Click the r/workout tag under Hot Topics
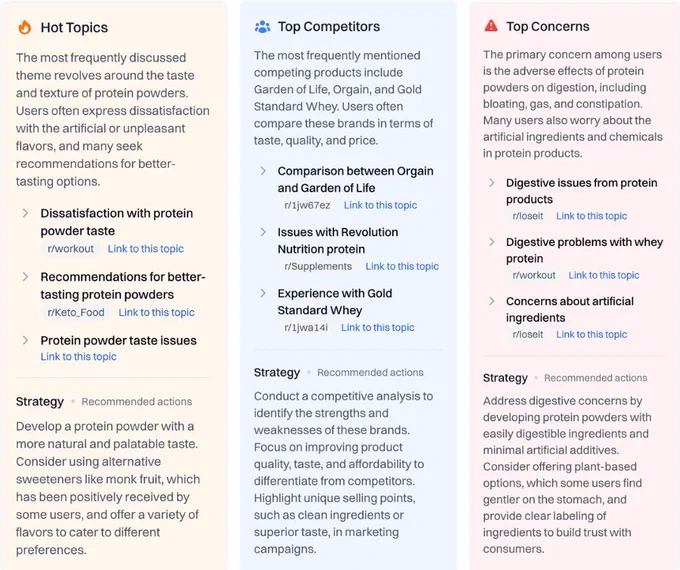Image resolution: width=680 pixels, height=570 pixels. (70, 249)
